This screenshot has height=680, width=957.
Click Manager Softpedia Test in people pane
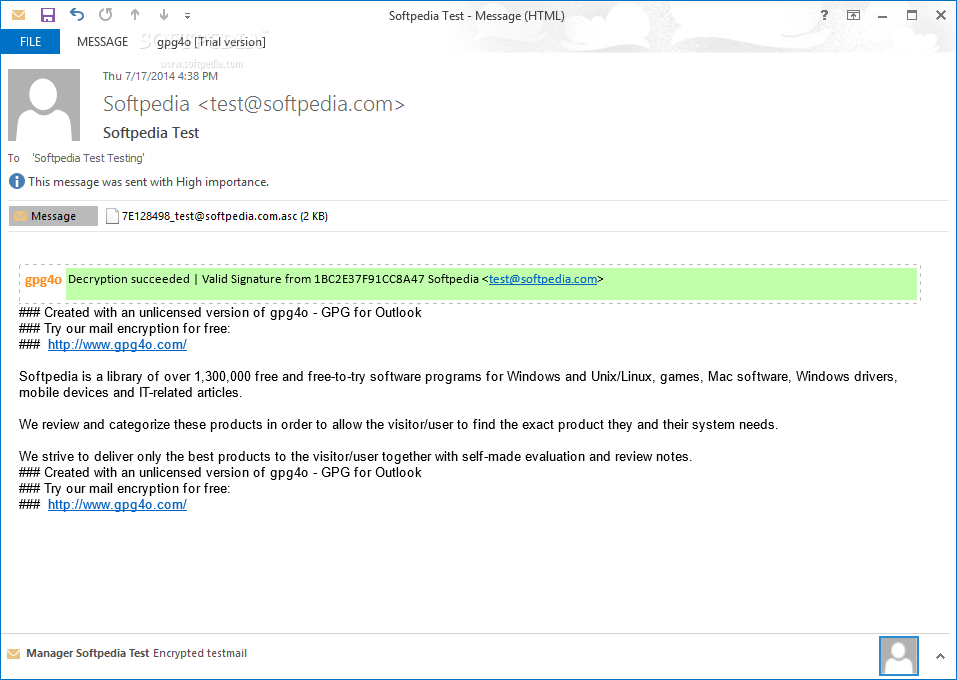(87, 653)
